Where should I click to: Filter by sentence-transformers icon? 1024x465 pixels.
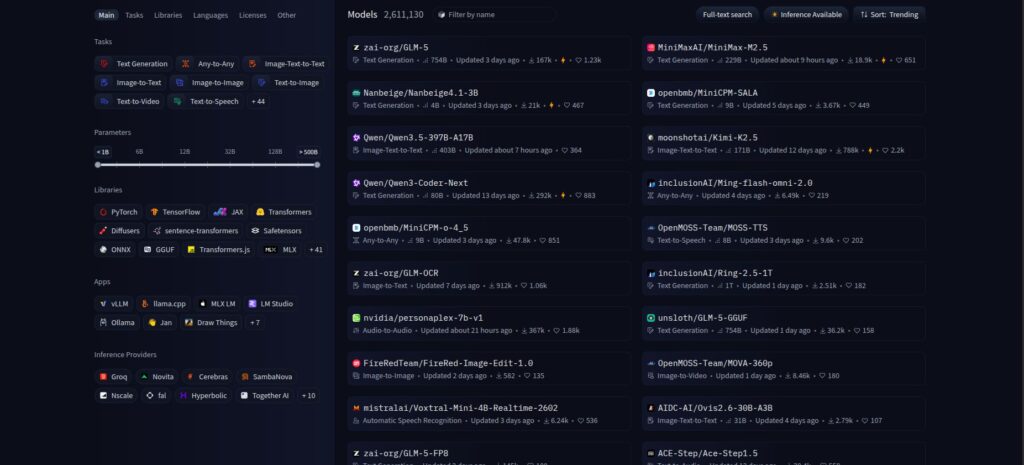click(157, 231)
